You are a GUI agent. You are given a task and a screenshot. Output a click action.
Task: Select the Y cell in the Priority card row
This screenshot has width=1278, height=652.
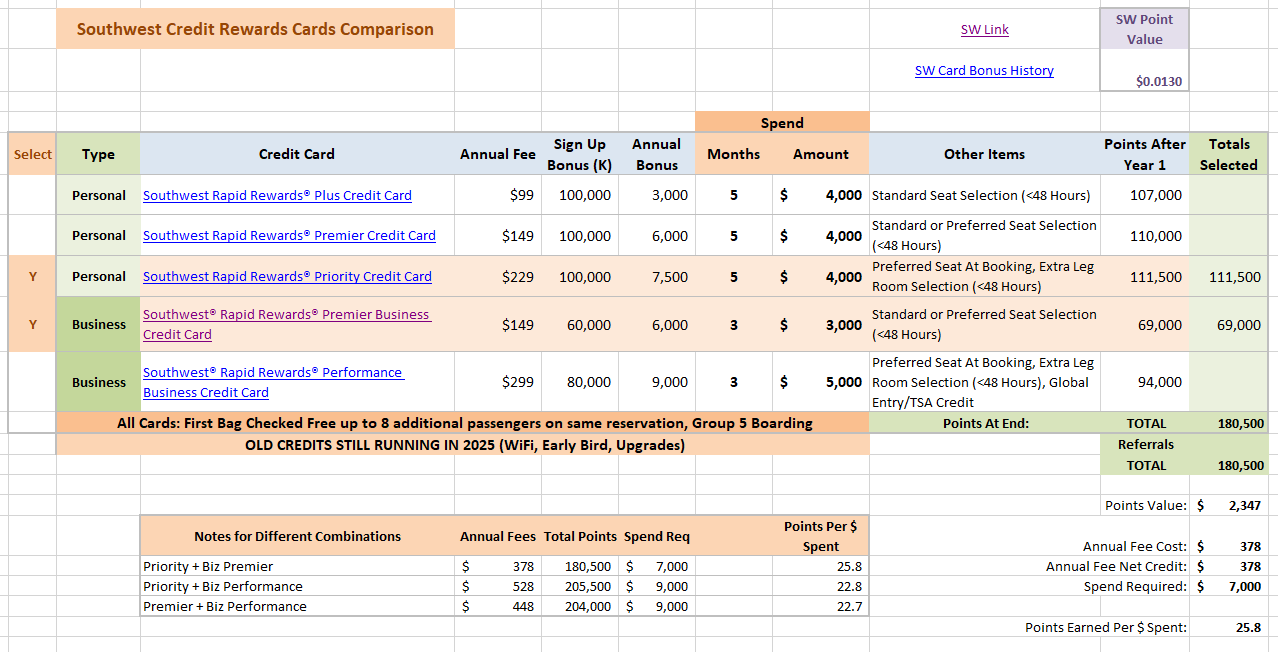[x=32, y=276]
